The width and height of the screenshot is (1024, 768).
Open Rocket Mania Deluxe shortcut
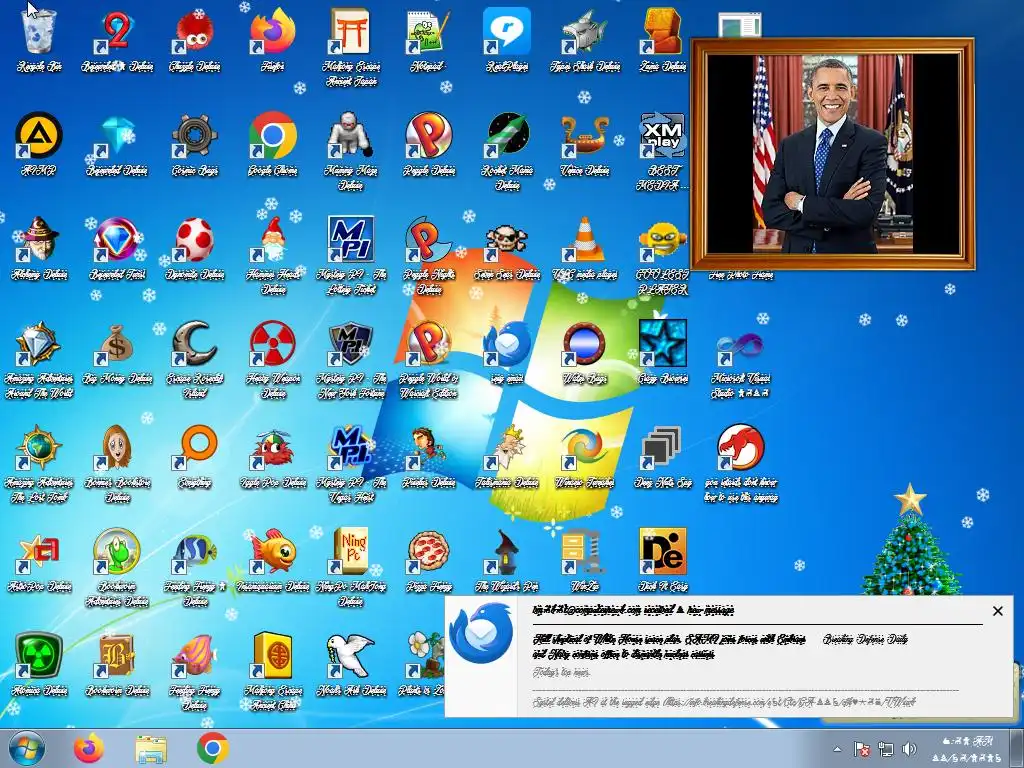click(507, 135)
